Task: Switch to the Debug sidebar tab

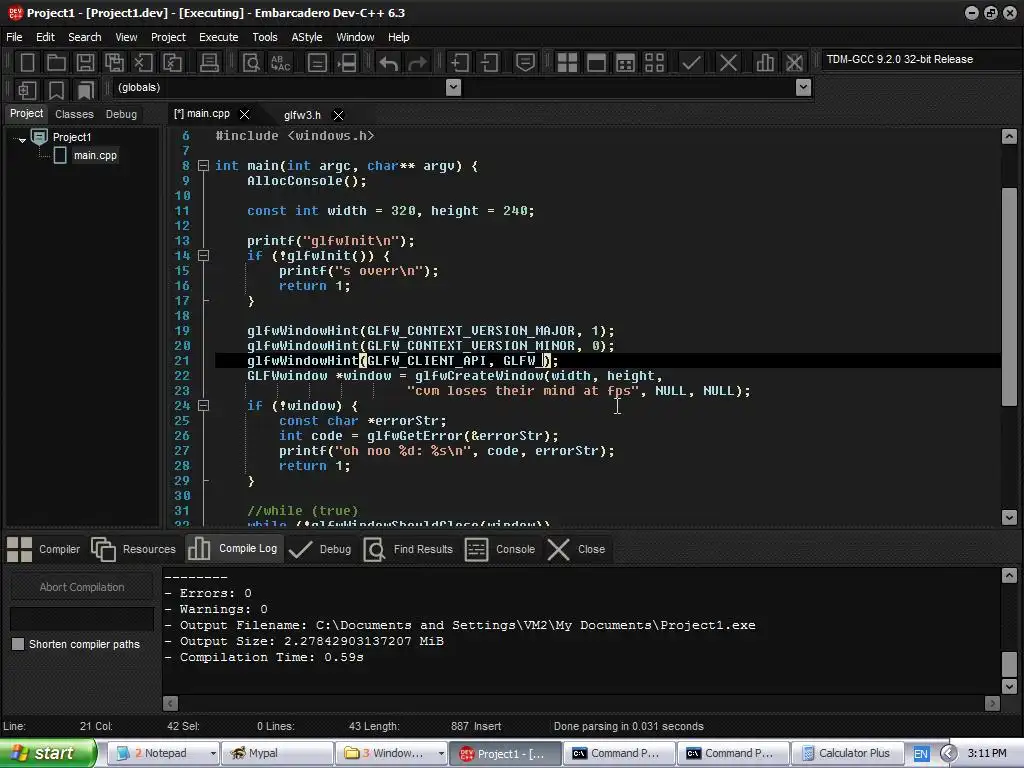Action: (121, 114)
